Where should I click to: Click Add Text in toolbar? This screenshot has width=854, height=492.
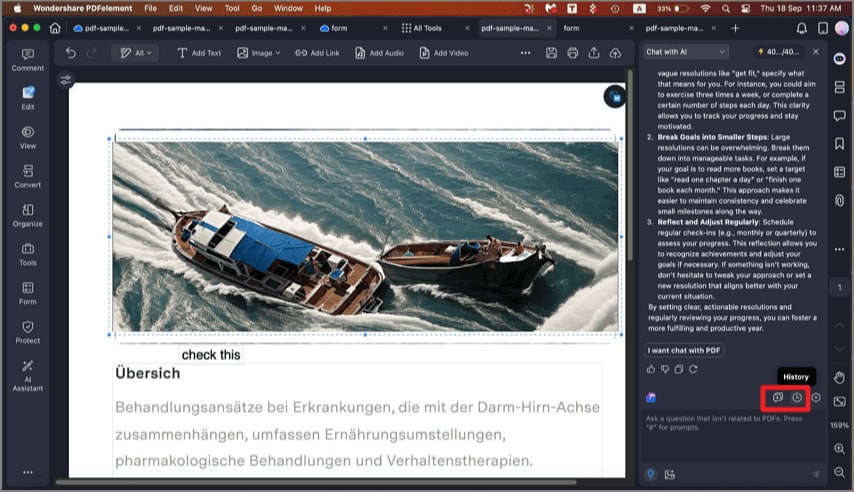[199, 53]
